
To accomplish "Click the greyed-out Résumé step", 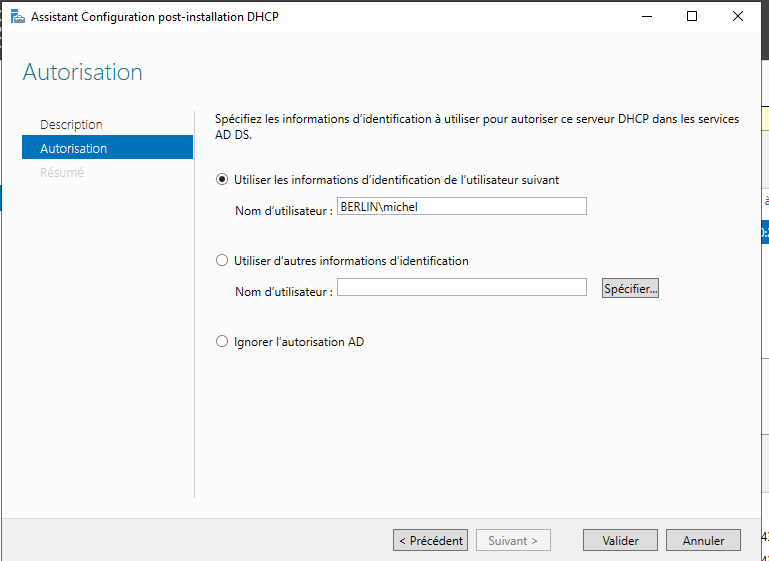I will pyautogui.click(x=62, y=172).
